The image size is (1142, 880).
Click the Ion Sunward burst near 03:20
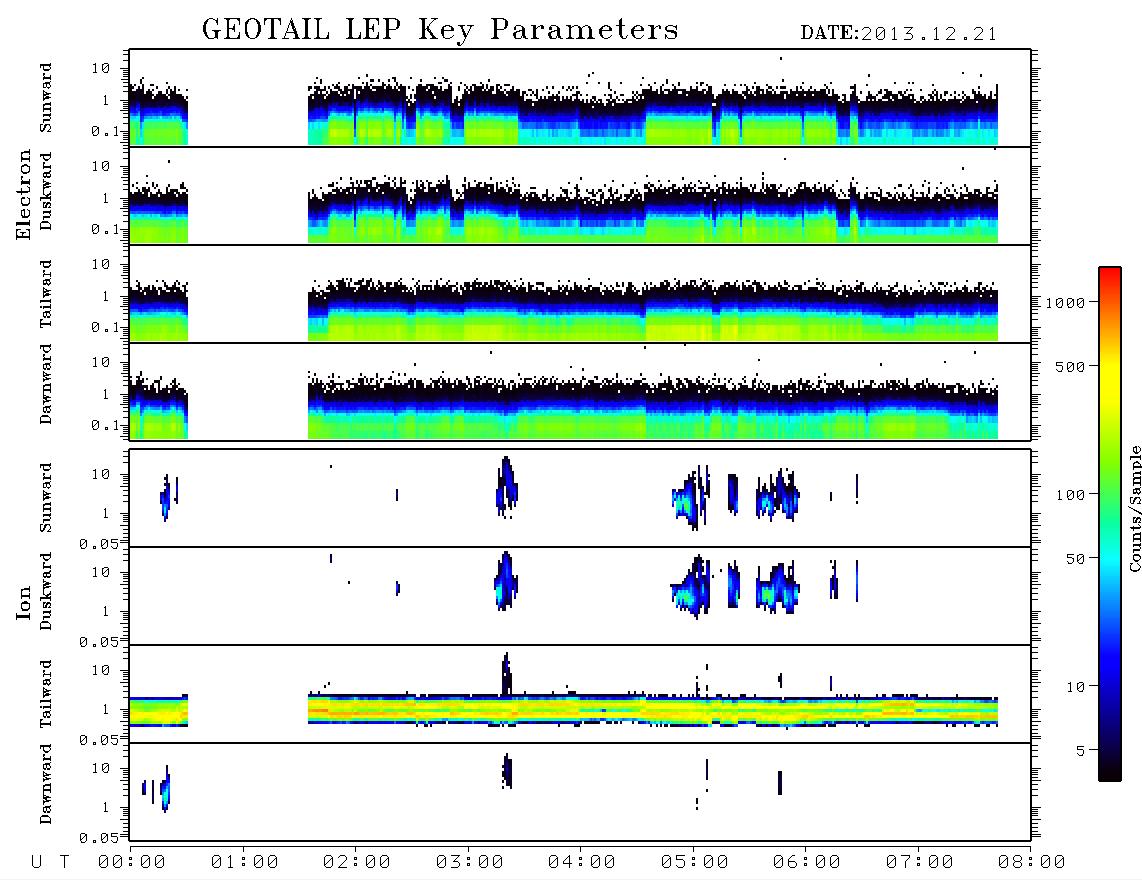[506, 487]
